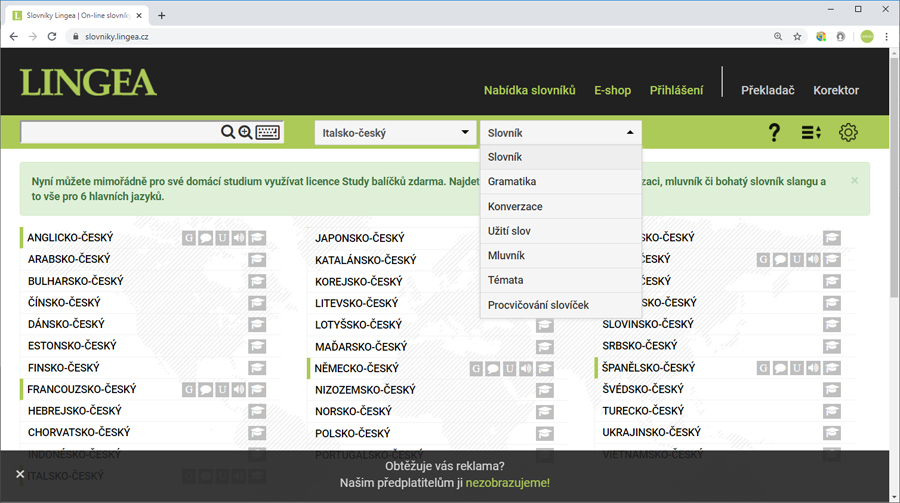Click graduation cap icon for Čínsko-český
The width and height of the screenshot is (900, 503).
pos(257,303)
